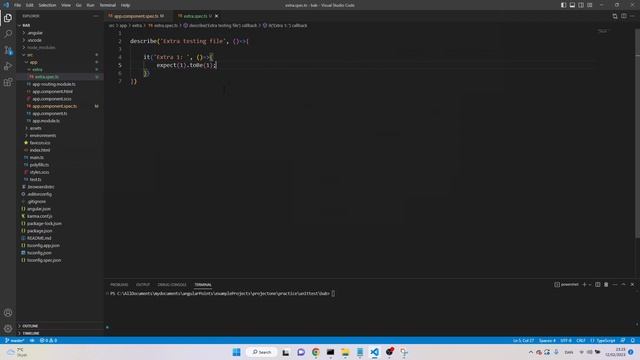Create a new terminal with plus icon
This screenshot has width=640, height=360.
pos(584,284)
